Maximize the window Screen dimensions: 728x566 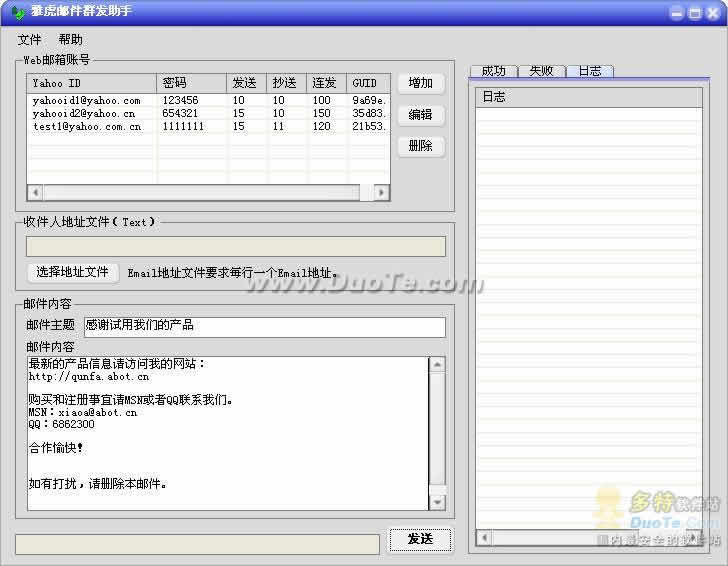(x=695, y=13)
